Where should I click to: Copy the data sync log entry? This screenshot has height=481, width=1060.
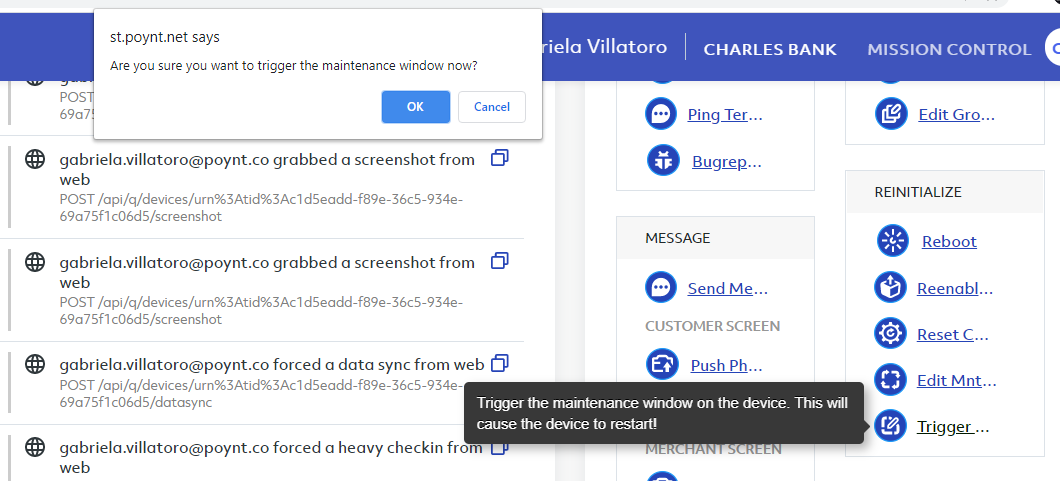click(x=500, y=363)
